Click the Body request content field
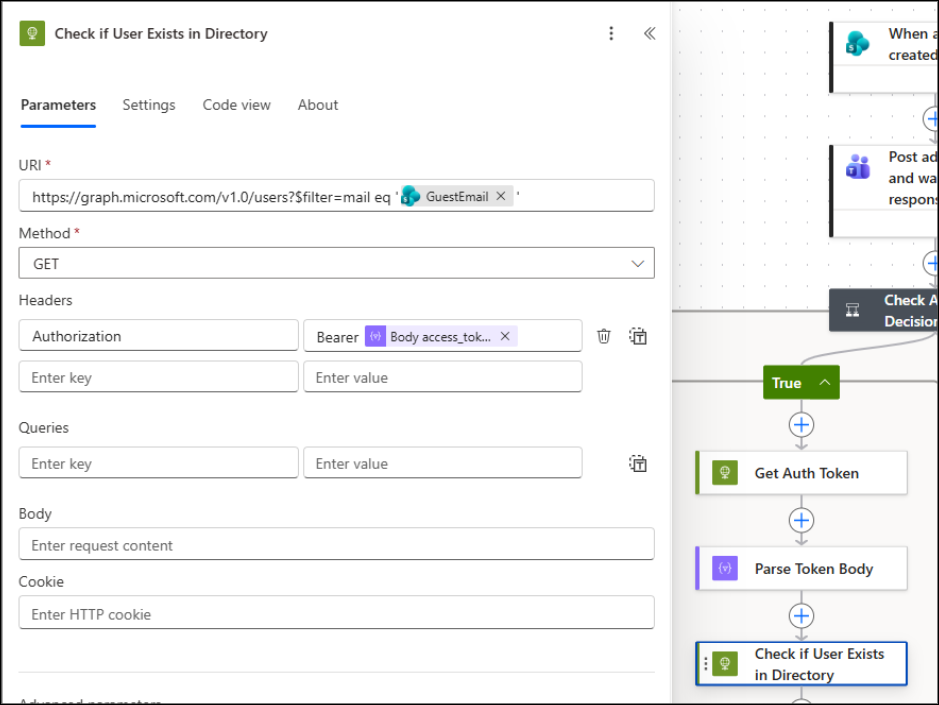Image resolution: width=939 pixels, height=705 pixels. pos(336,545)
